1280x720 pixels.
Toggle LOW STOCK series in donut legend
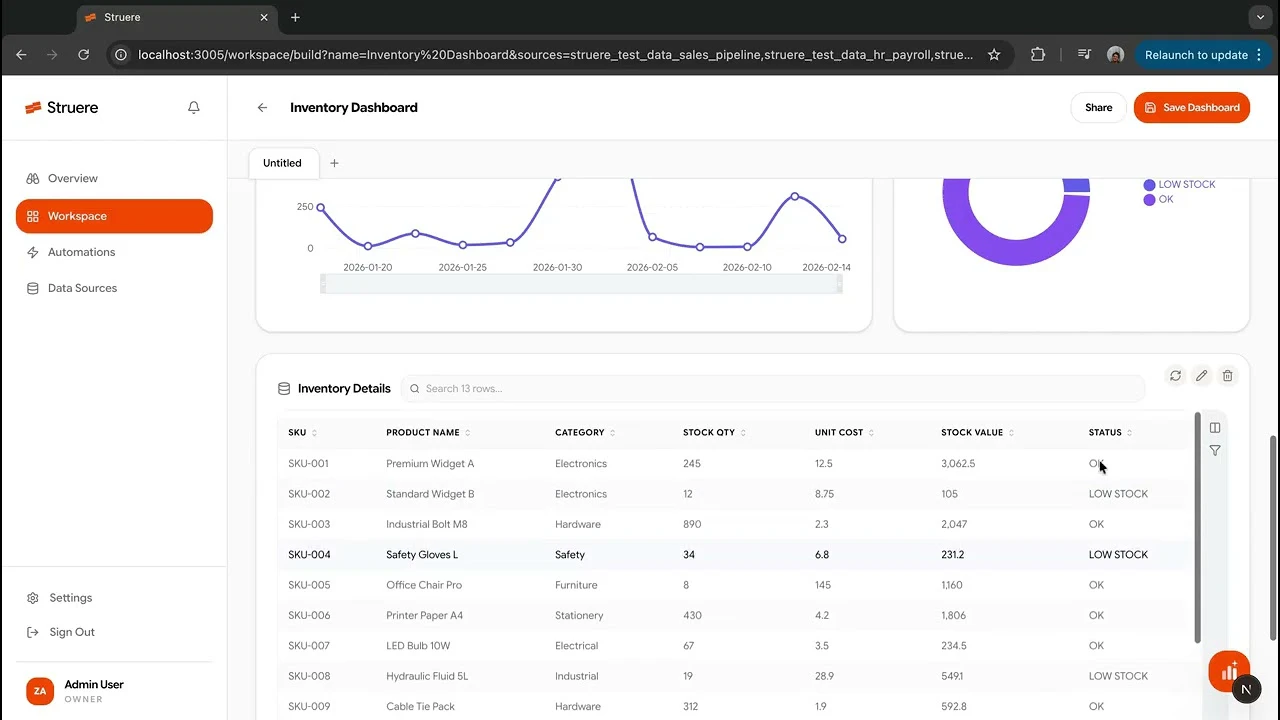[1179, 185]
